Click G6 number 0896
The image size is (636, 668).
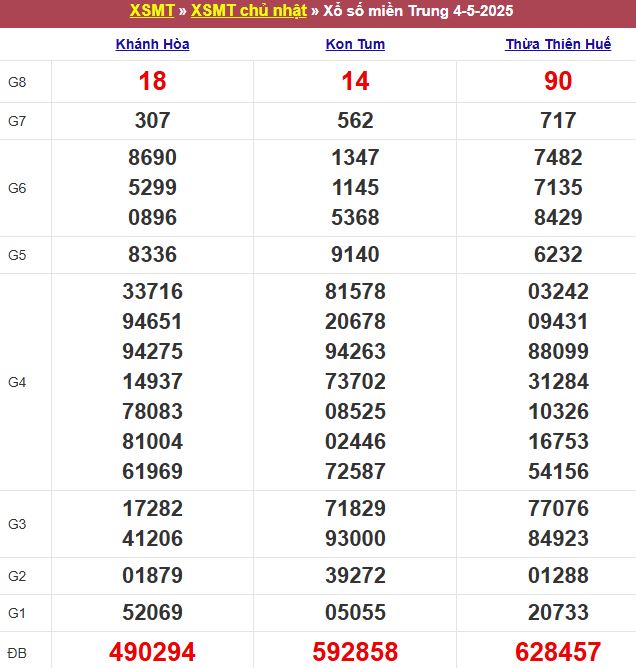(153, 217)
